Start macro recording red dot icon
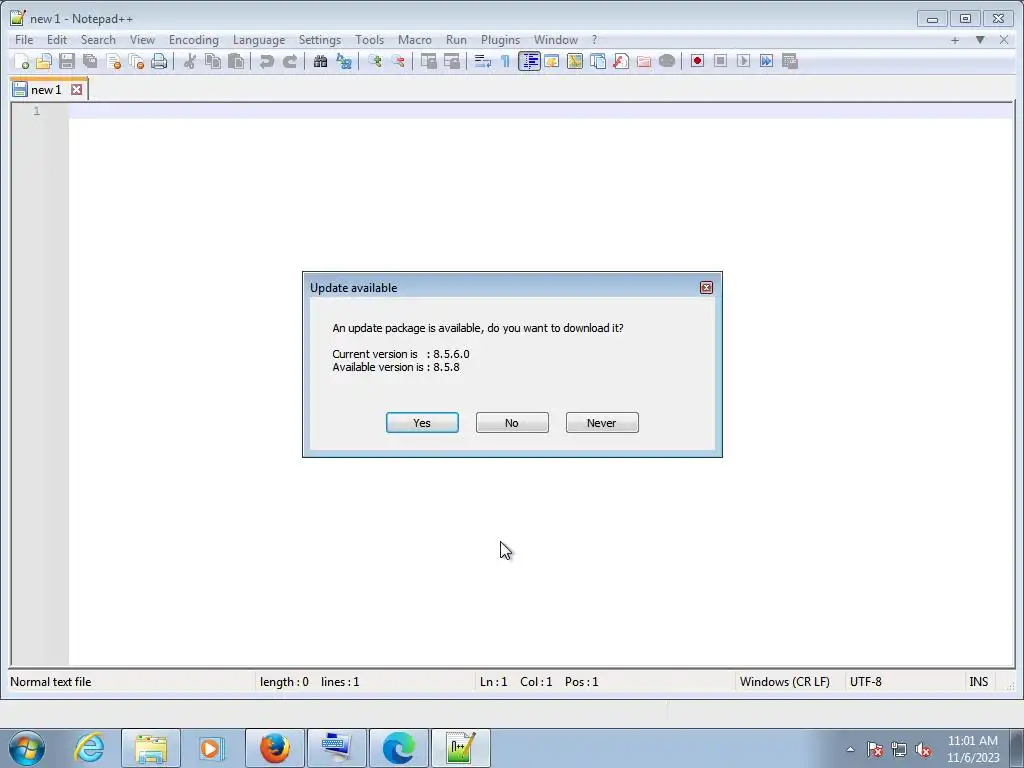The image size is (1024, 768). (x=697, y=61)
